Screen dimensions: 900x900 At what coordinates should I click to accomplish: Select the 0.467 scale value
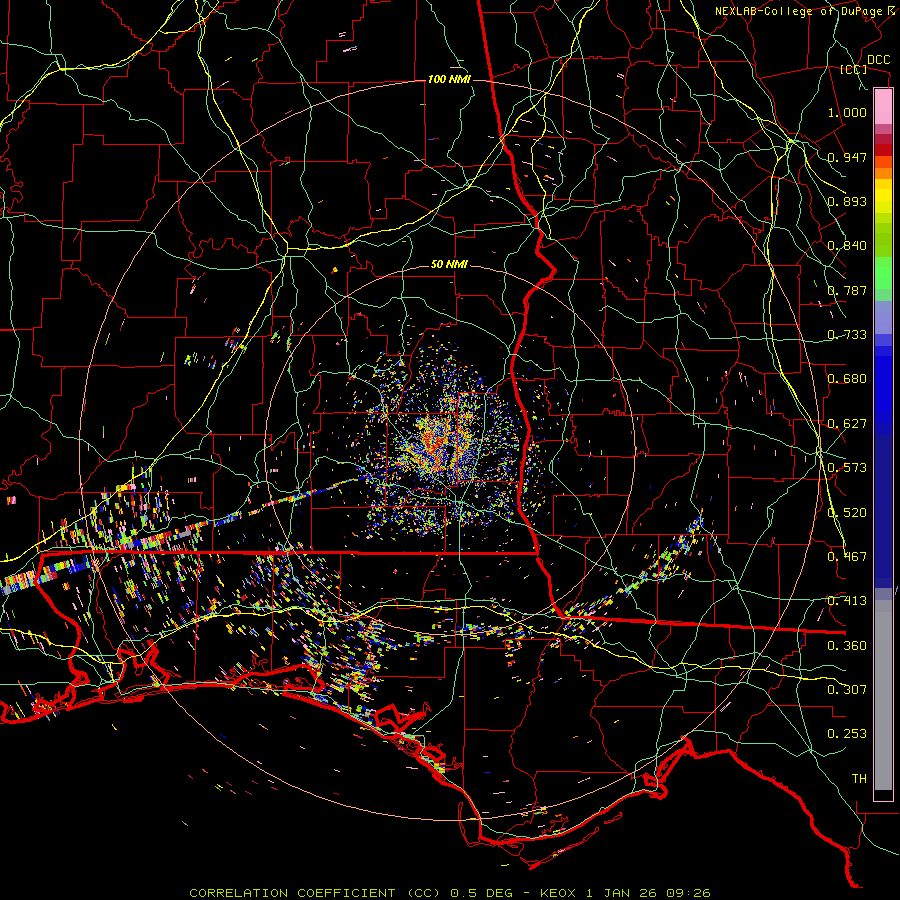pos(847,557)
